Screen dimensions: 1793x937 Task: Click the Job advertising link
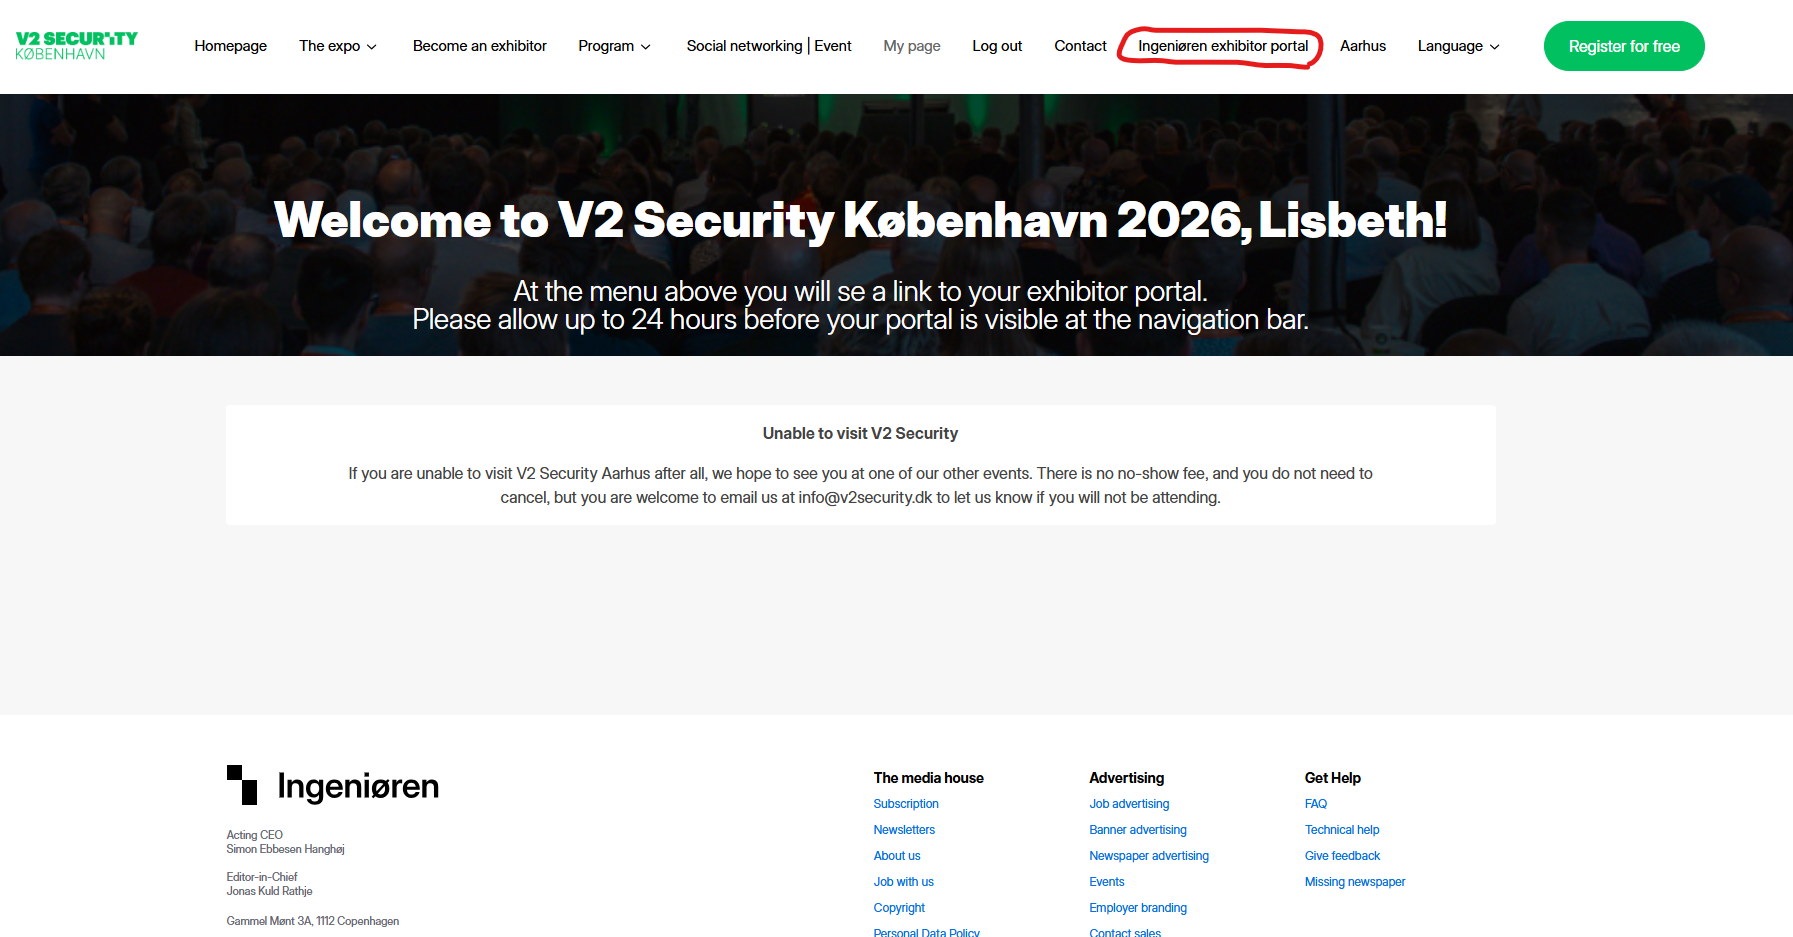[x=1128, y=804]
